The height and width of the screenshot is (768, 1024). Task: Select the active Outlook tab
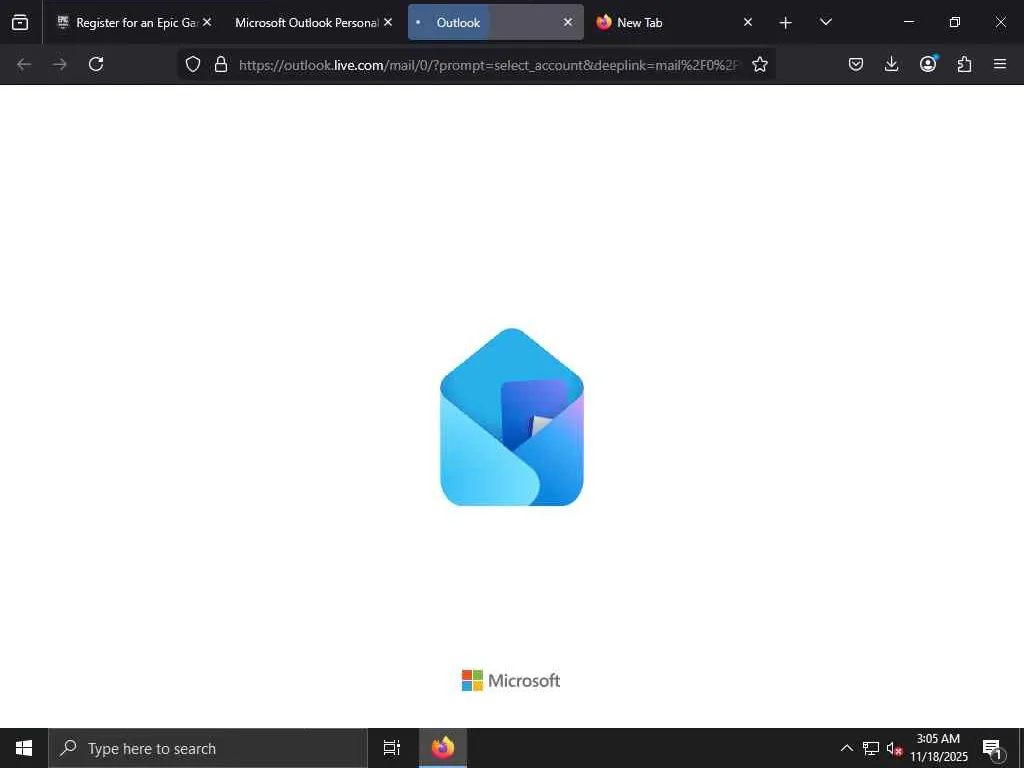[x=496, y=22]
